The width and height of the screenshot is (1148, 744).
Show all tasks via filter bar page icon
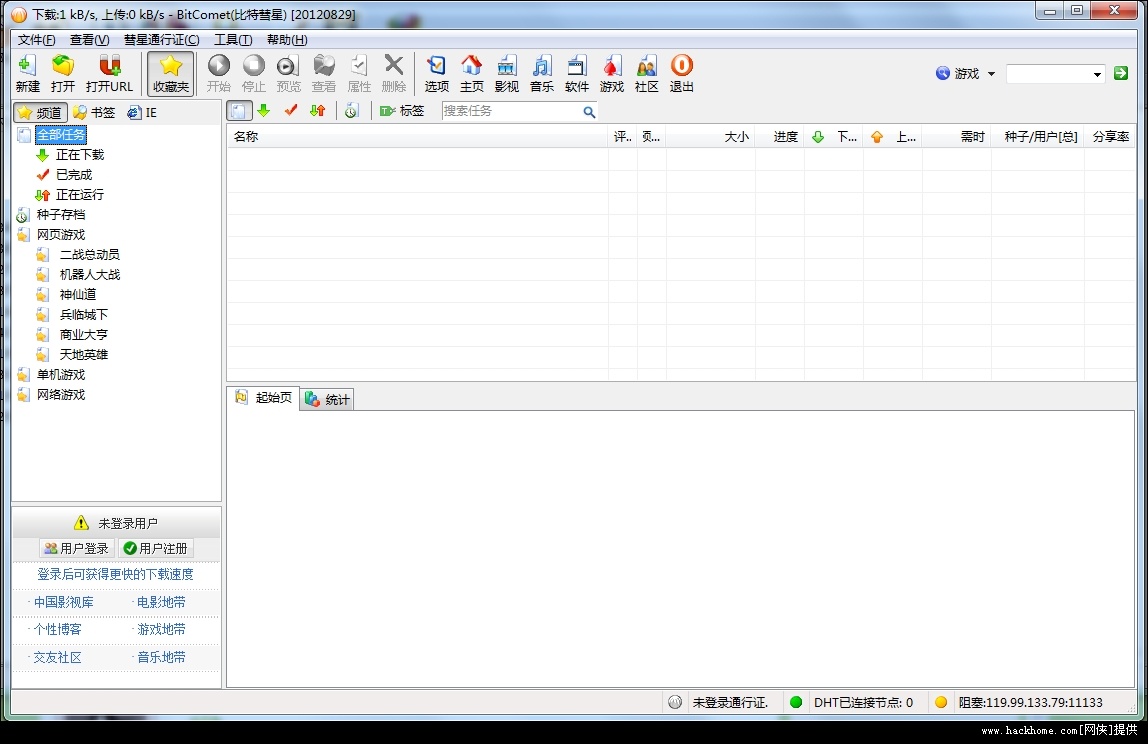[239, 111]
